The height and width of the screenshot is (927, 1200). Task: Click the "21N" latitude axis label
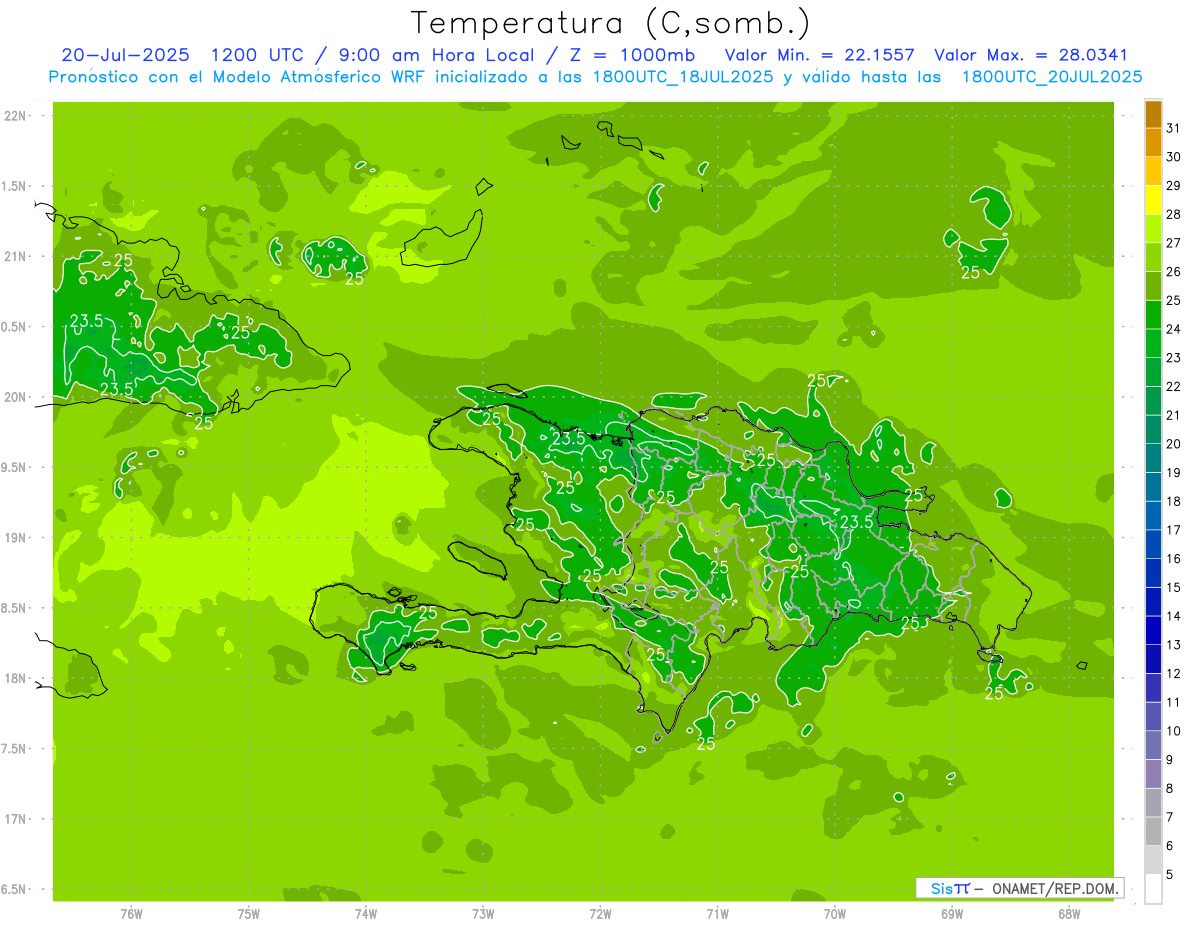pyautogui.click(x=15, y=257)
